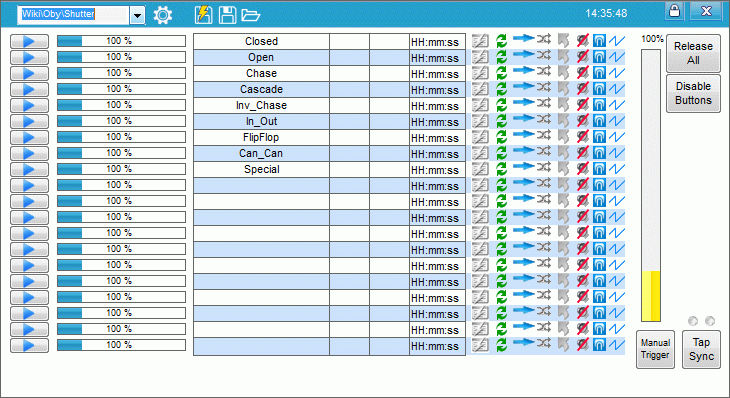Click the floppy disk save icon
The width and height of the screenshot is (730, 398).
227,15
